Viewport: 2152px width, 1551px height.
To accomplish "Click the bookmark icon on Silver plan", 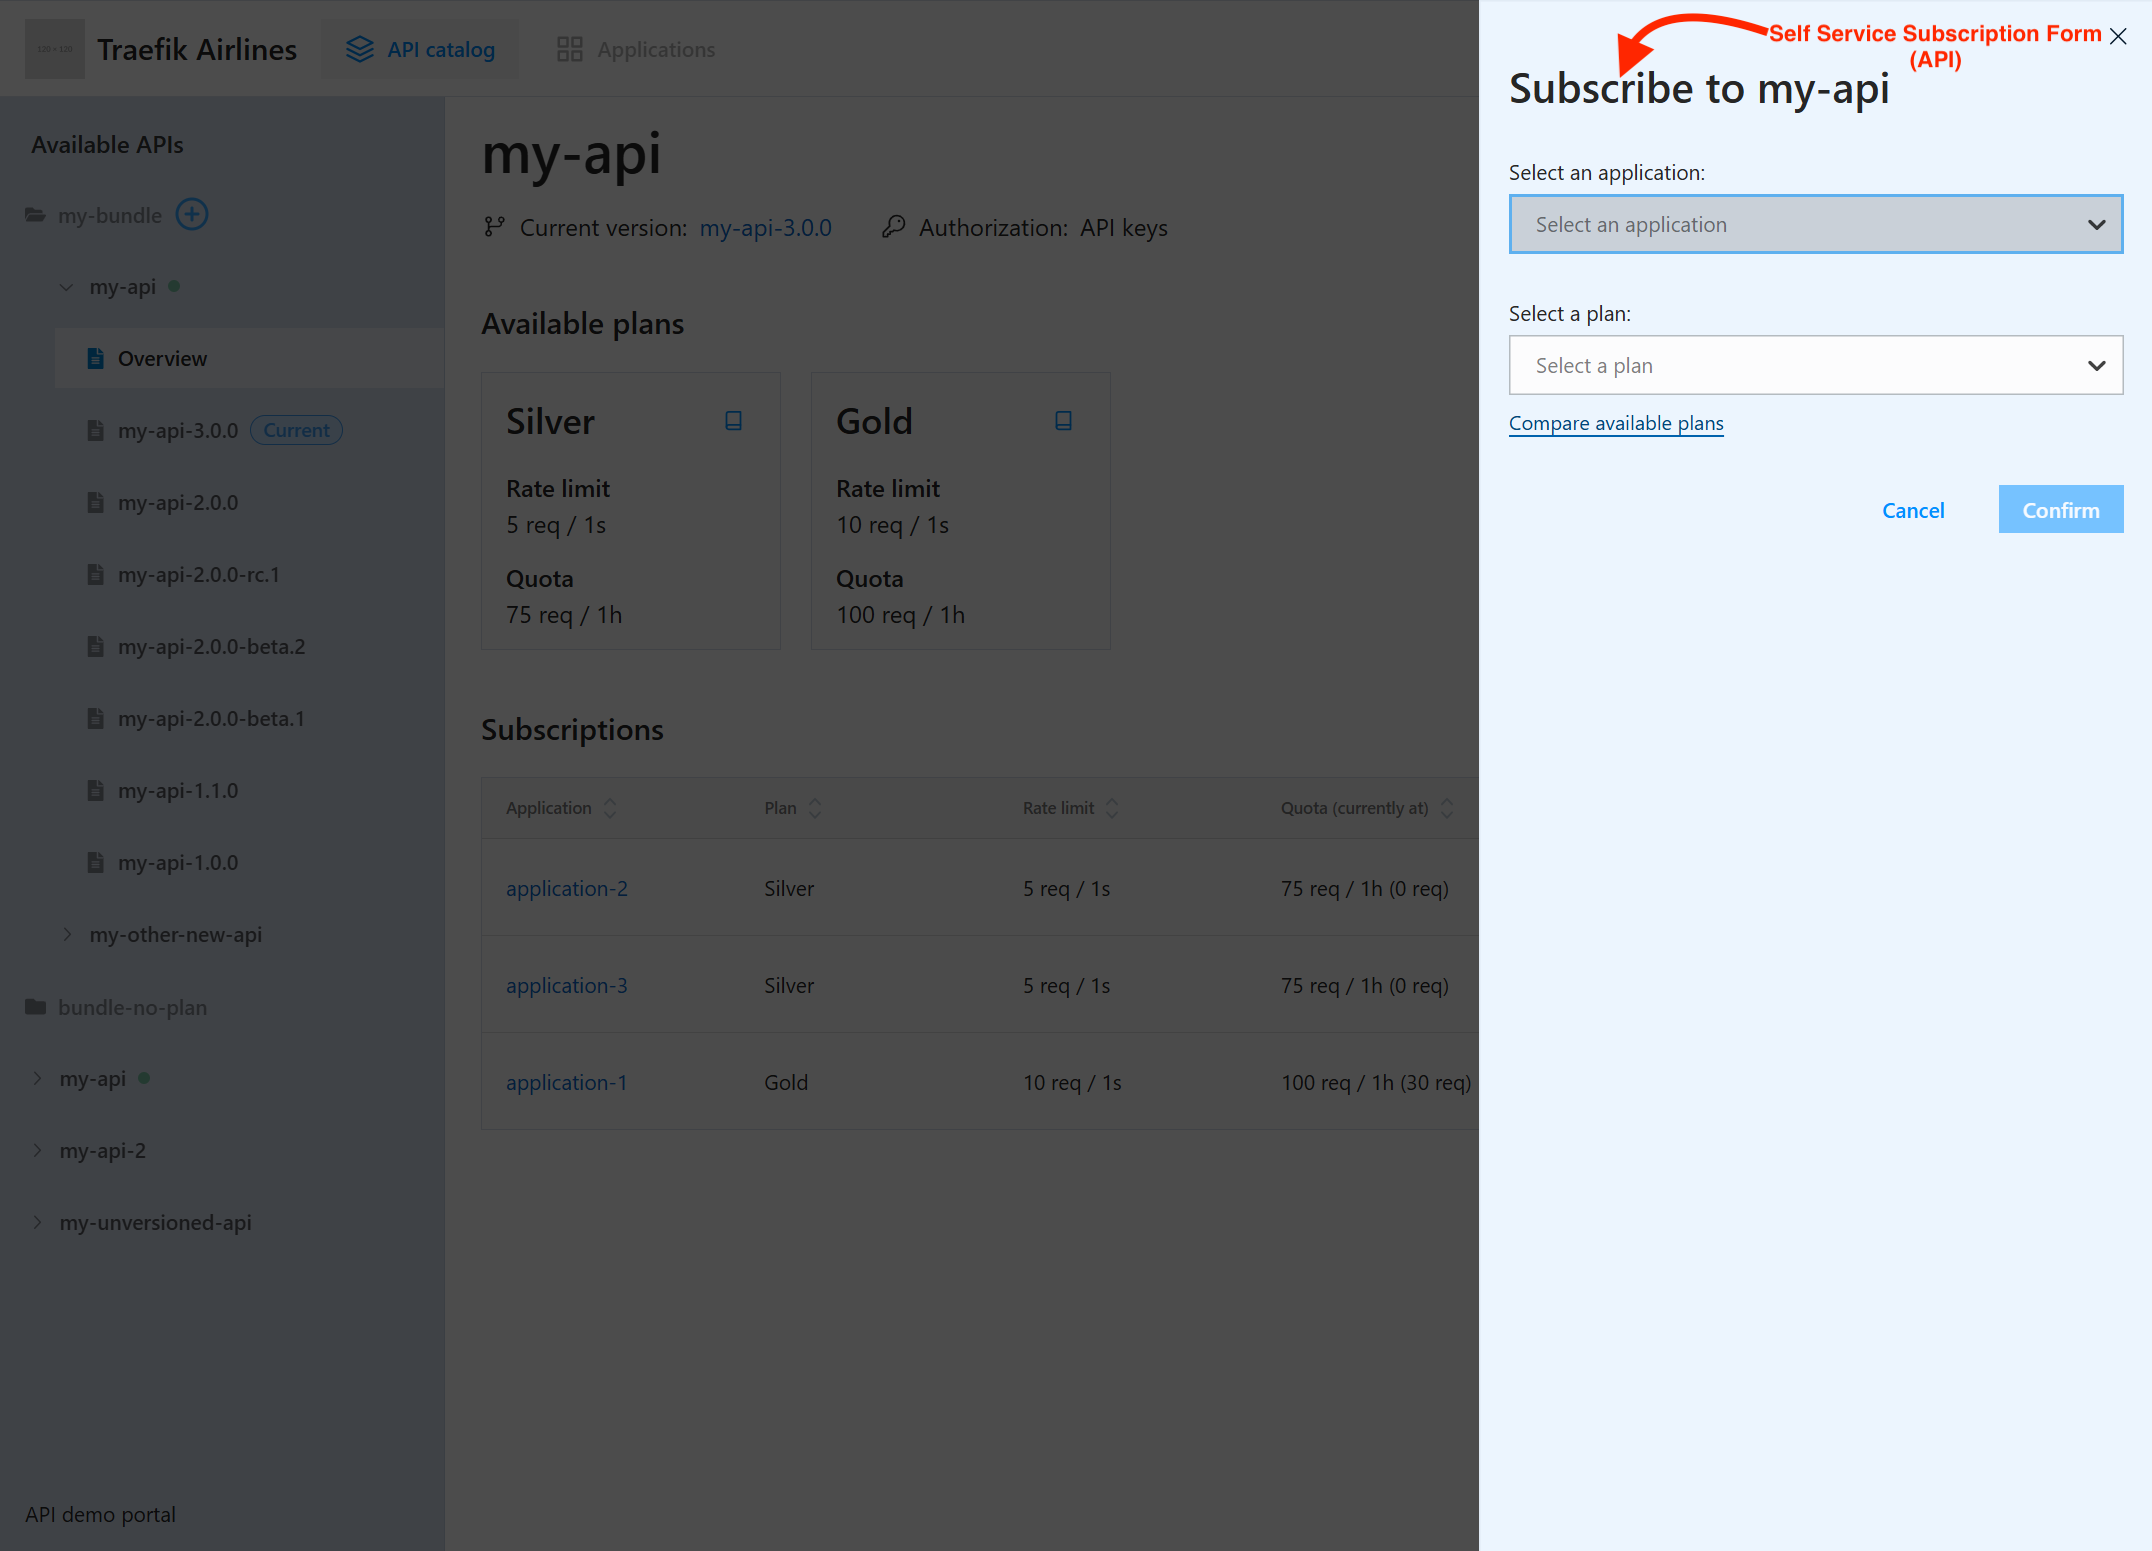I will [x=732, y=421].
